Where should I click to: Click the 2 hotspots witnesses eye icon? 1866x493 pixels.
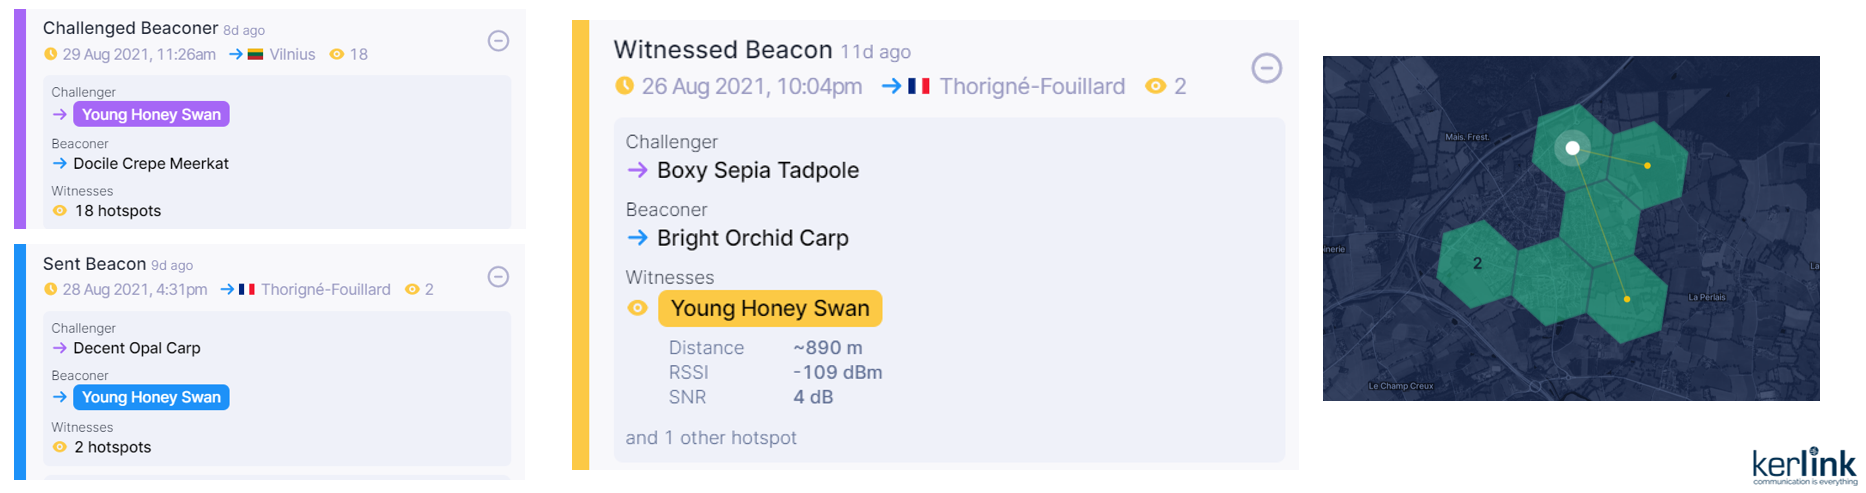tap(60, 447)
